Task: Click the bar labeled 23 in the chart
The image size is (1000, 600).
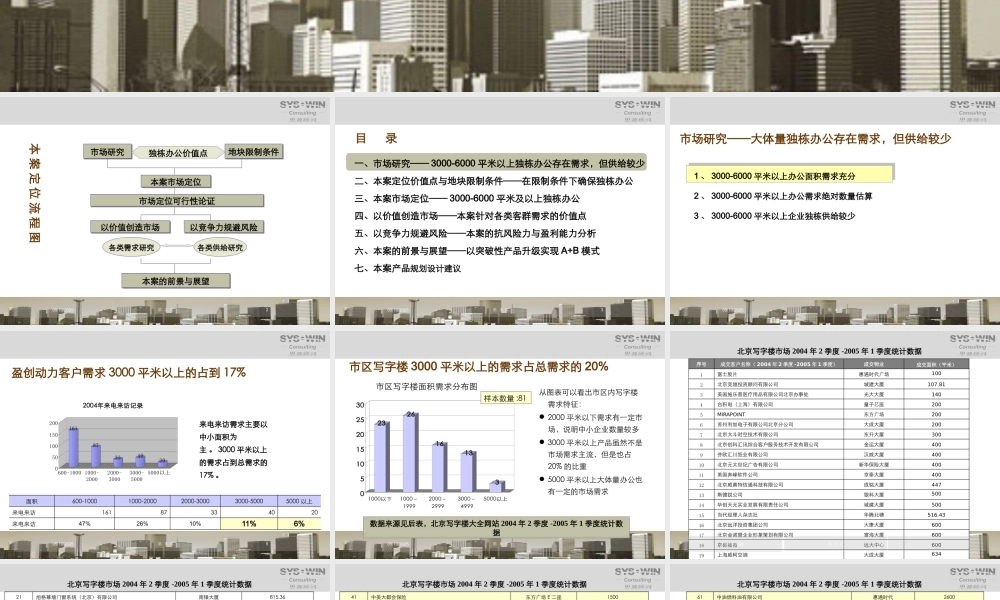Action: [381, 458]
